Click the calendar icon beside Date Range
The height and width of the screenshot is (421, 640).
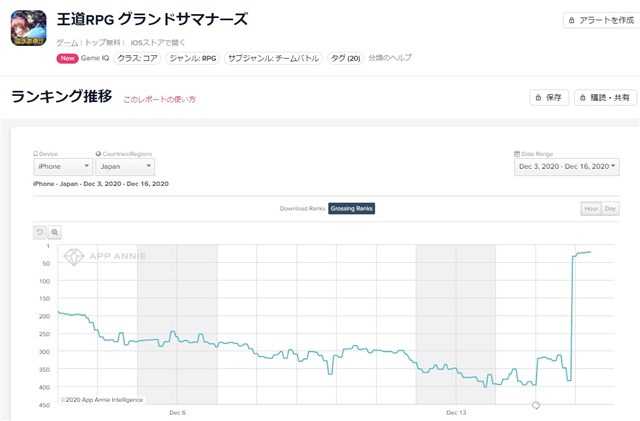(x=517, y=154)
